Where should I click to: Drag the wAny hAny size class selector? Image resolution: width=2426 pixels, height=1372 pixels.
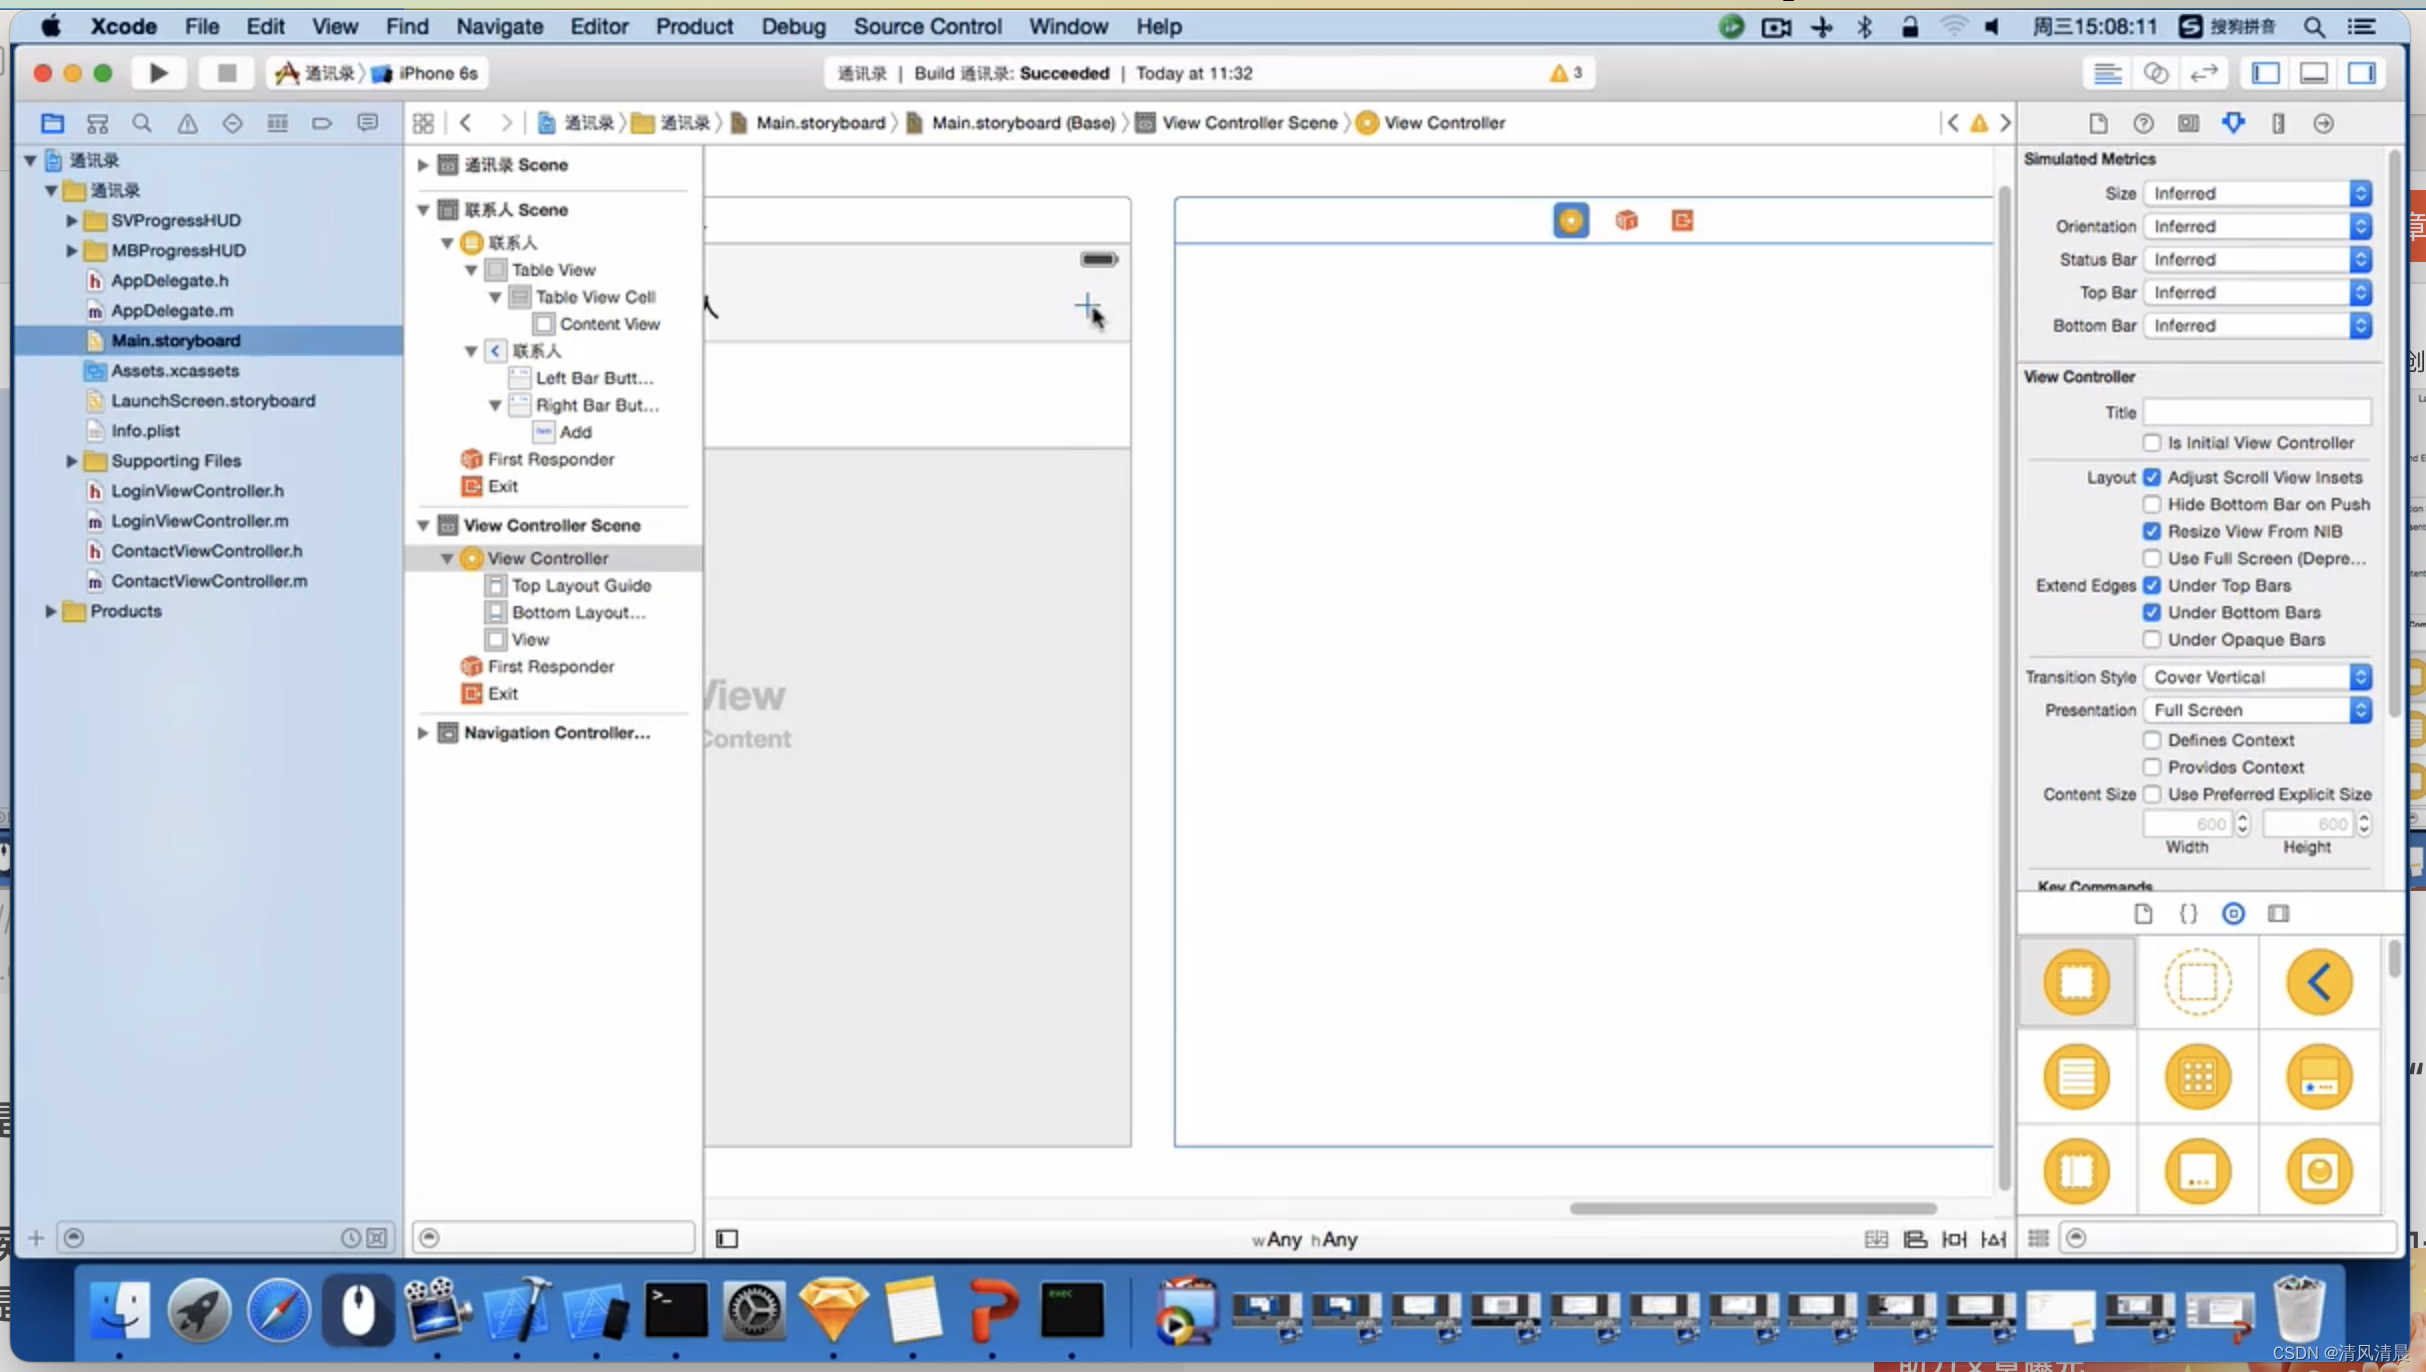[x=1305, y=1239]
